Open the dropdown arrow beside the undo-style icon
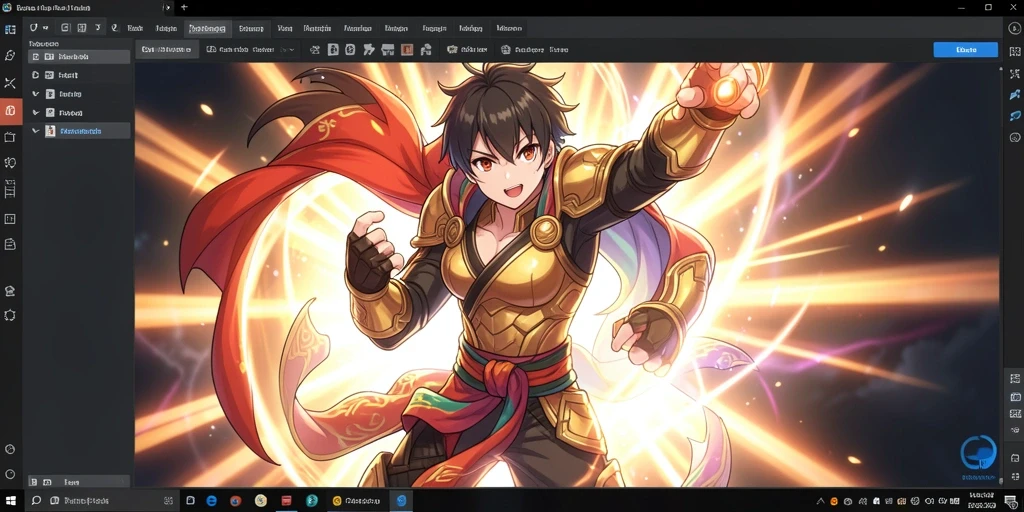1024x512 pixels. (46, 28)
